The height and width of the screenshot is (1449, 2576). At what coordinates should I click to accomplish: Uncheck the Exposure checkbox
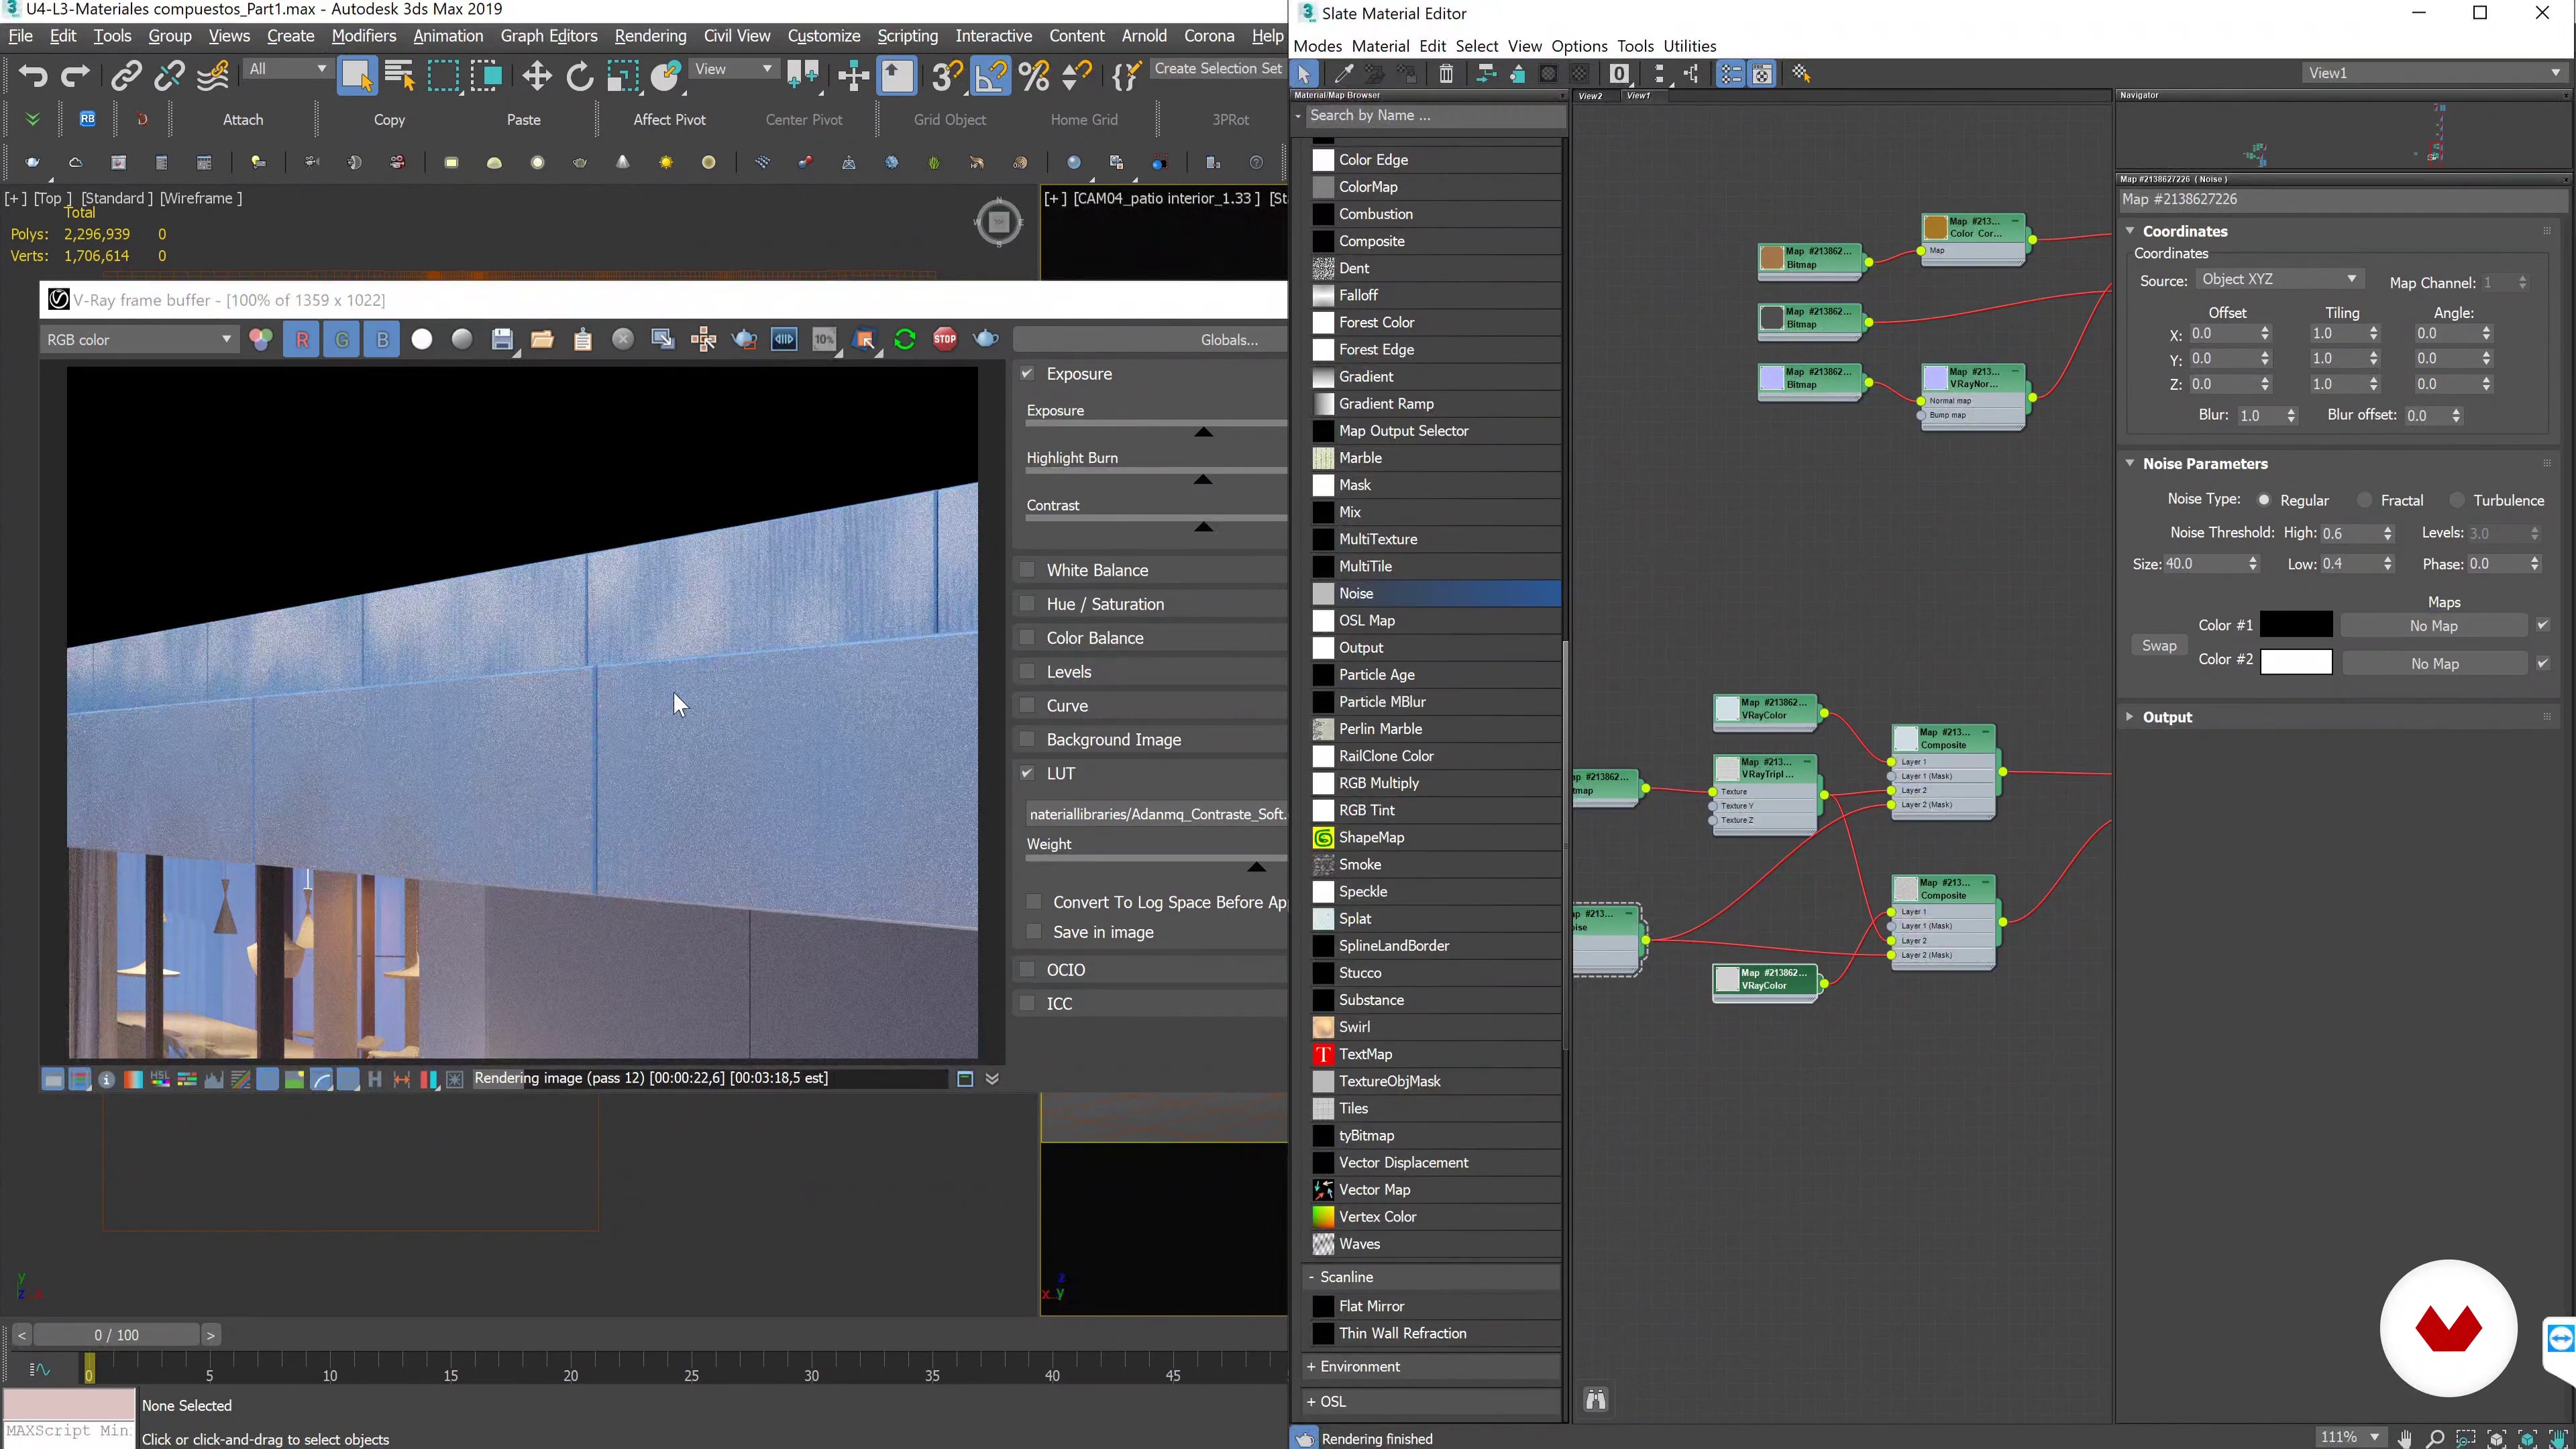[1027, 373]
